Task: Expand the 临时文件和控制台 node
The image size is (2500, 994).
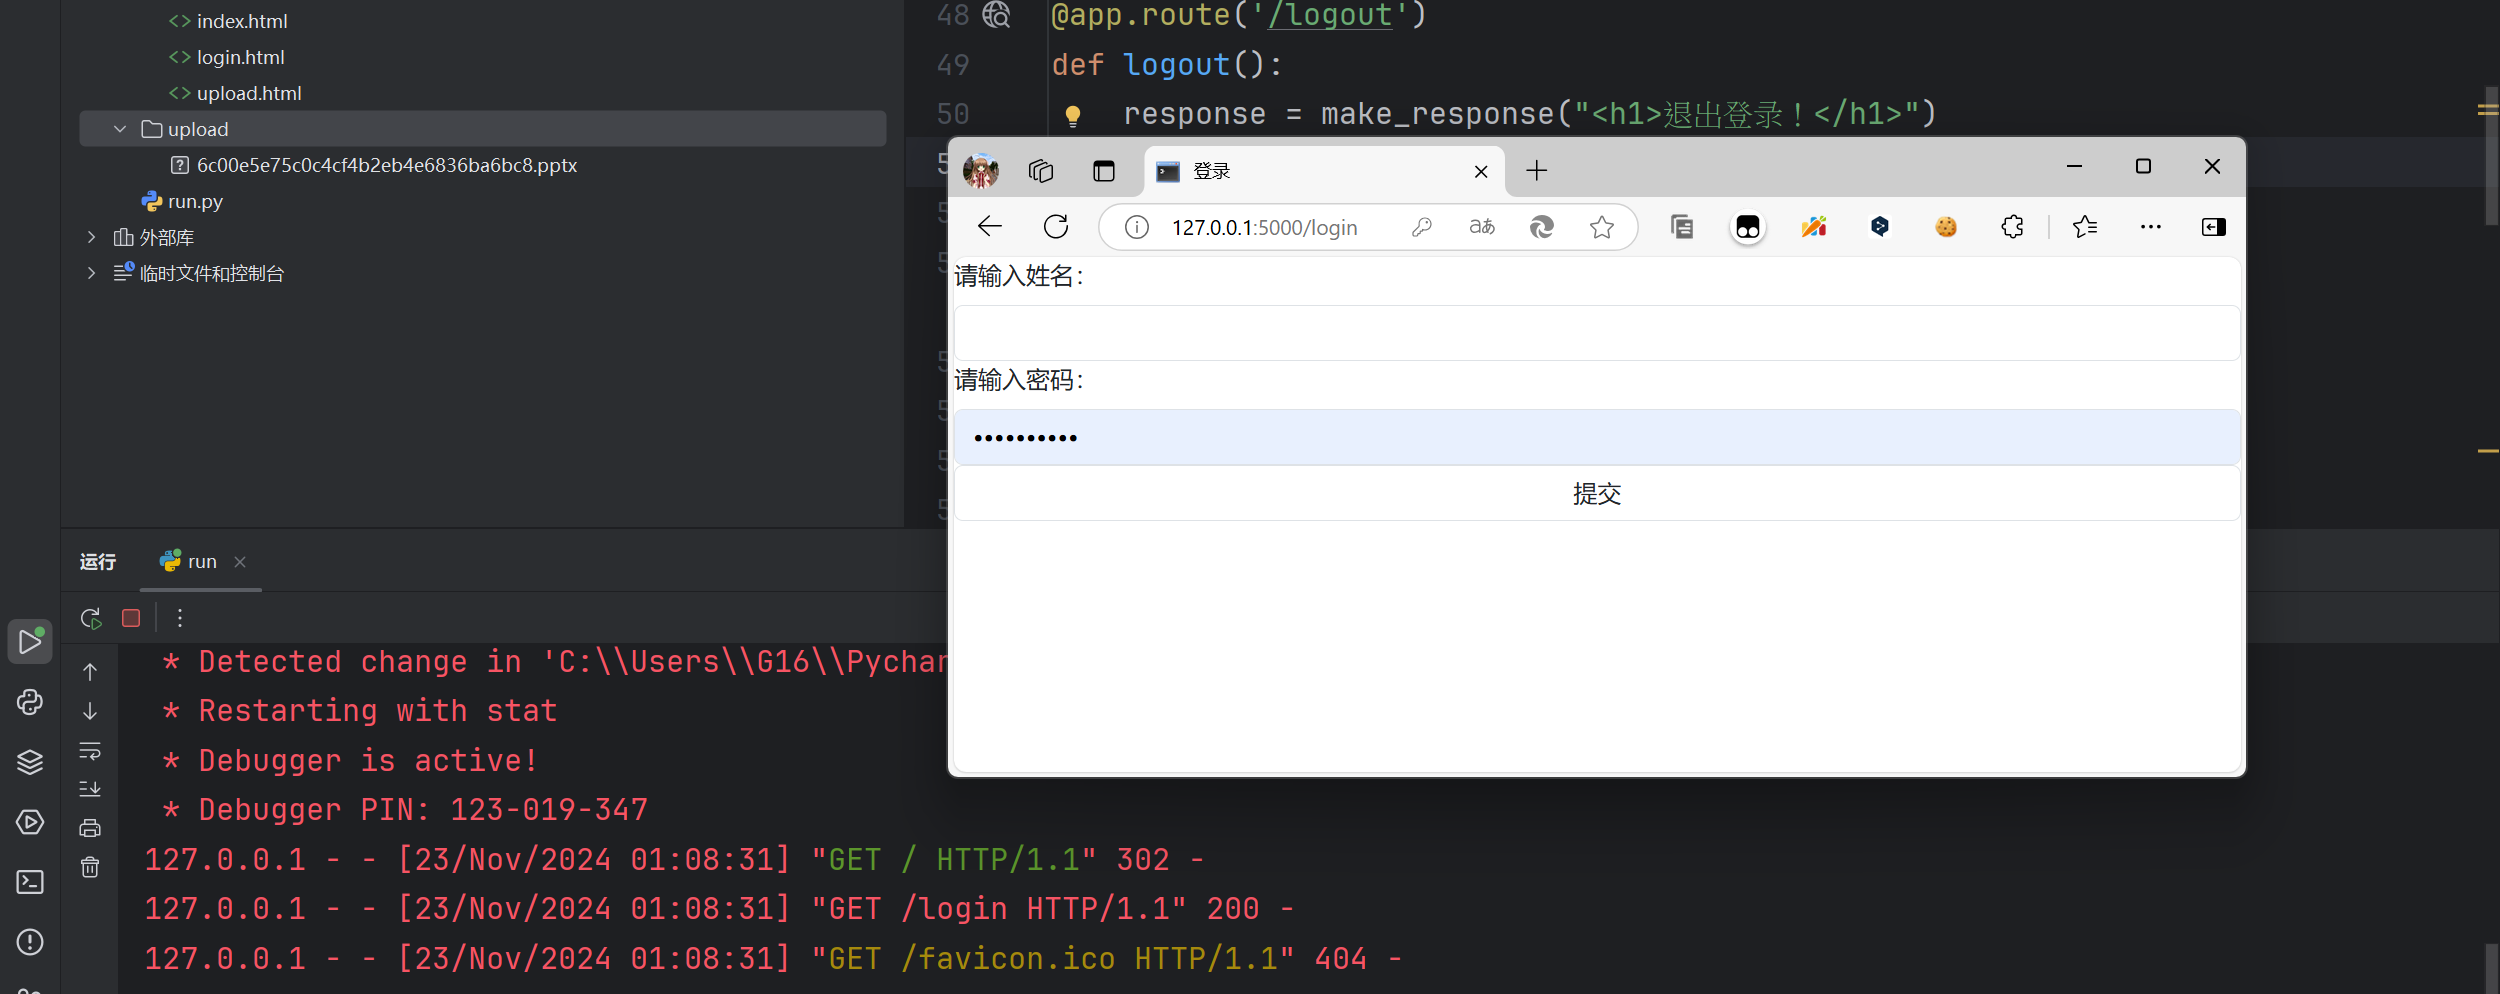Action: point(92,273)
